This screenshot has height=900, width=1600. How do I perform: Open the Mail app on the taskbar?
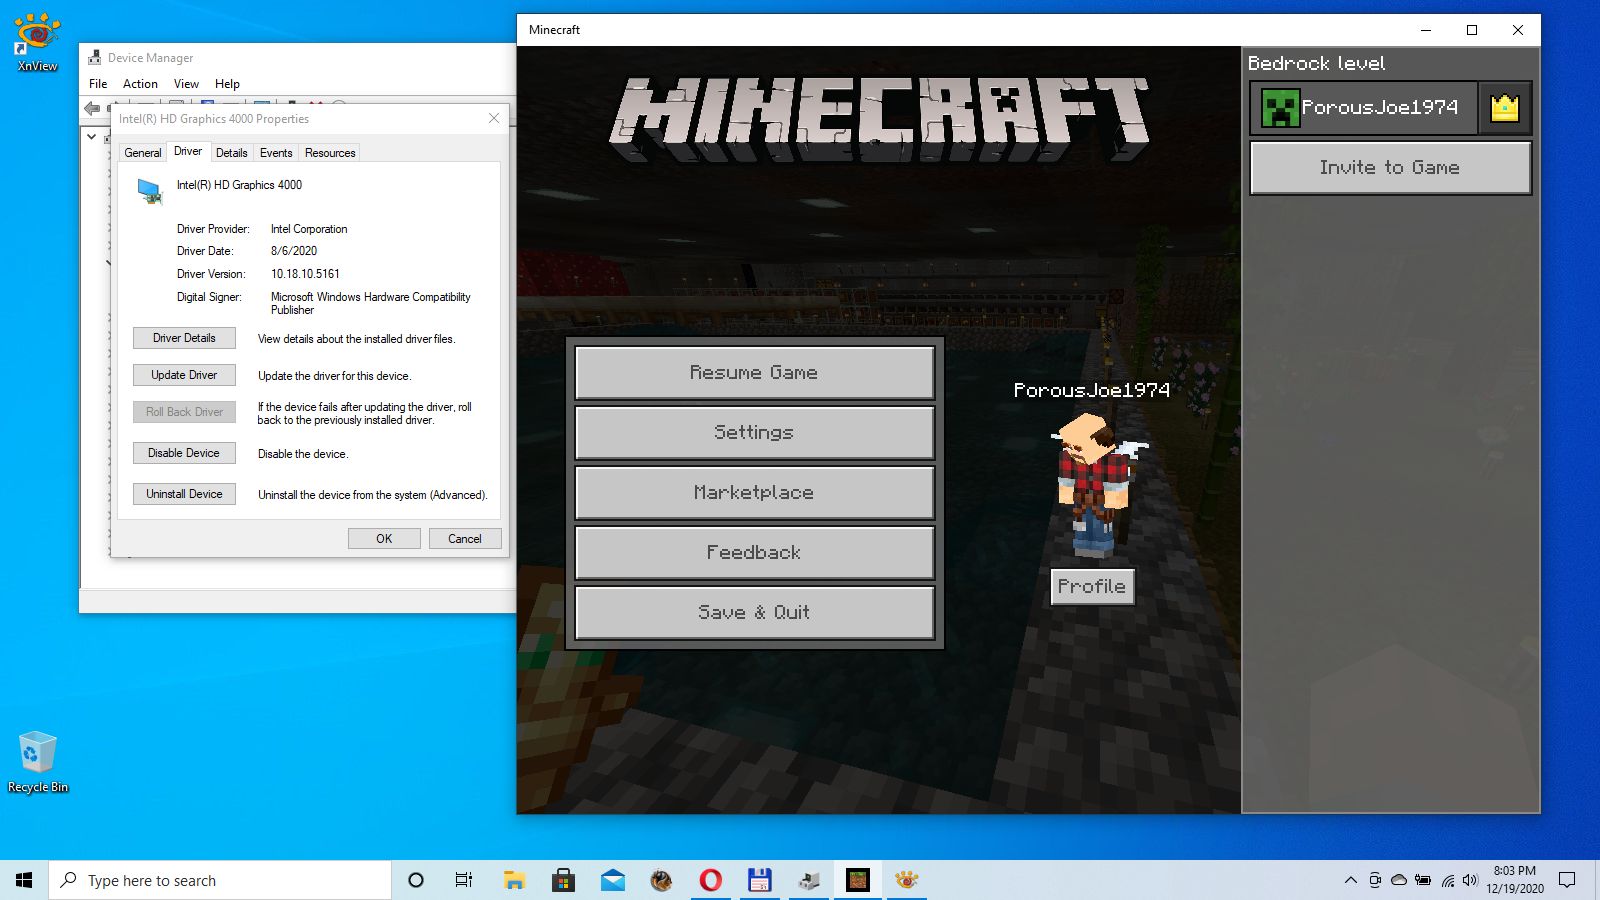[x=612, y=880]
